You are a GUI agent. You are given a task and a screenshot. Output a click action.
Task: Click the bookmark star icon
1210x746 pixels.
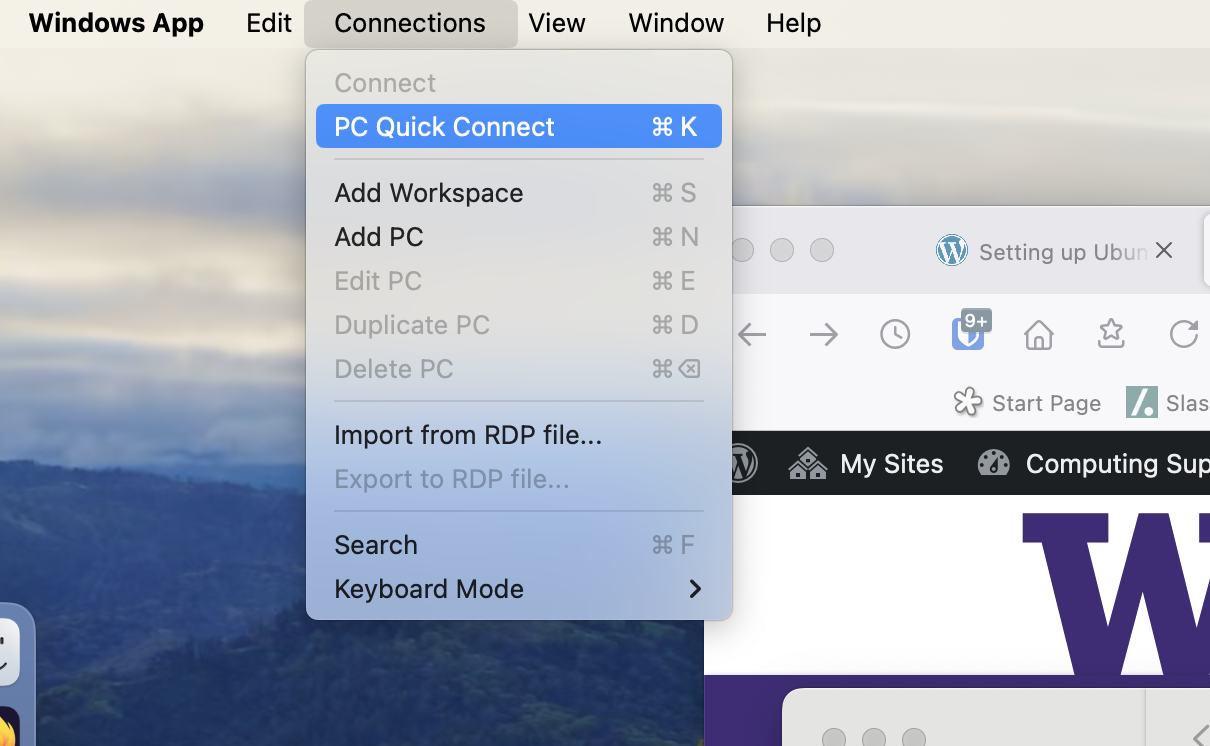coord(1111,334)
